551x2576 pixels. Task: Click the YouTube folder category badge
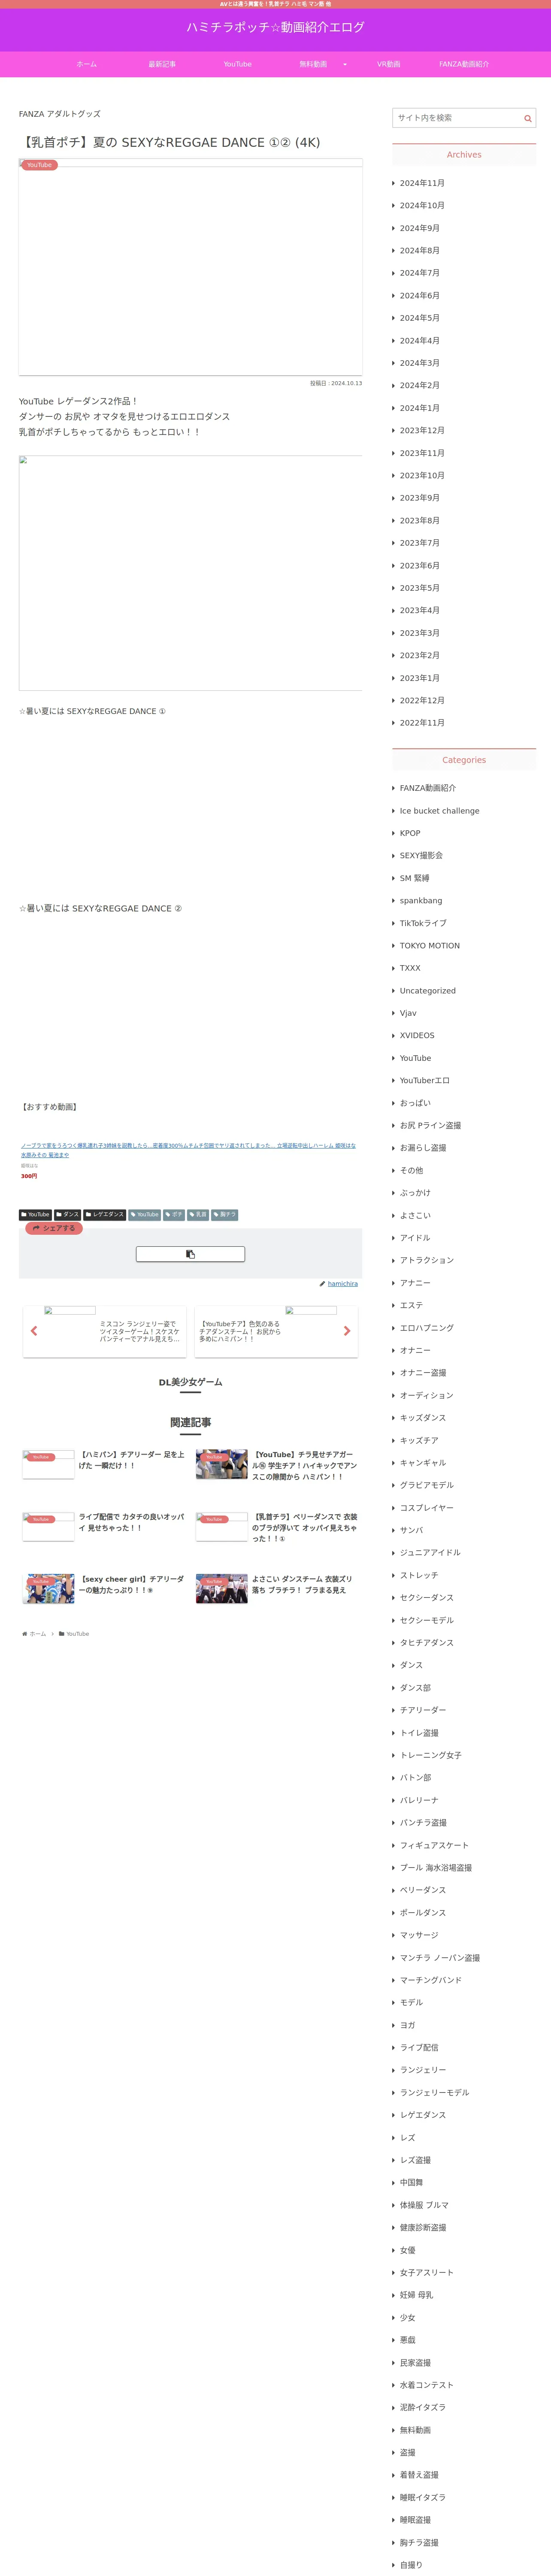(x=35, y=1214)
